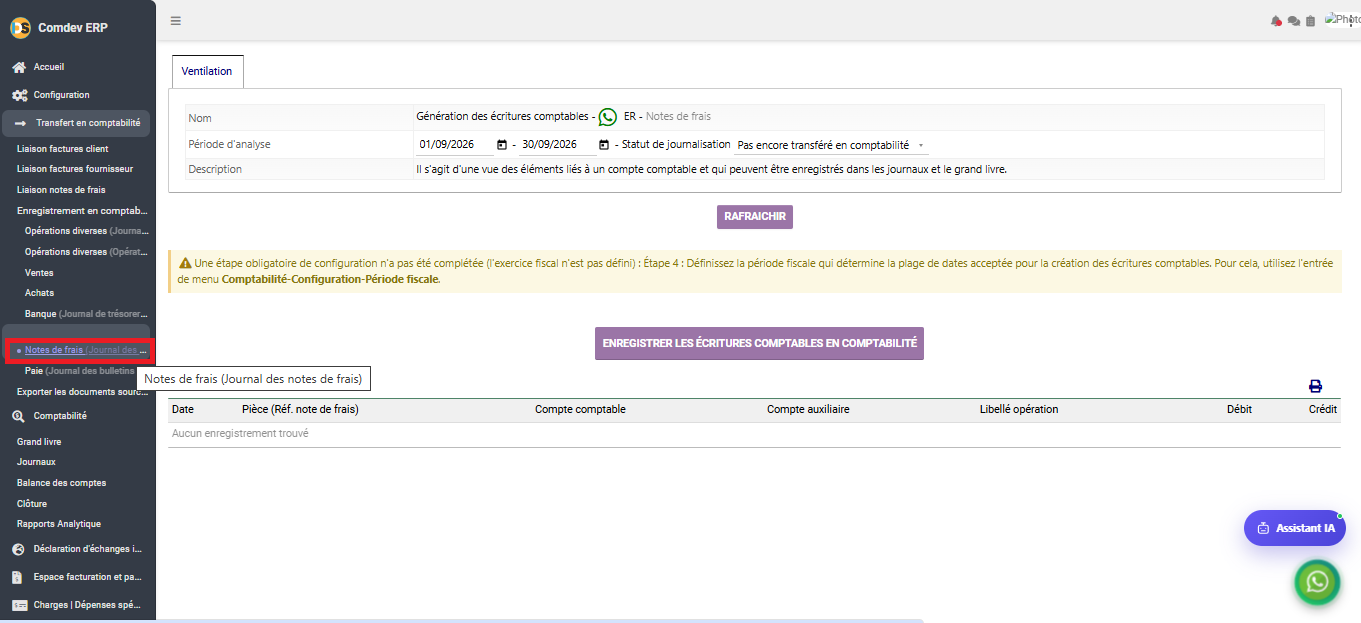The width and height of the screenshot is (1361, 623).
Task: Open Paie (Journal des bulletins)
Action: point(80,371)
